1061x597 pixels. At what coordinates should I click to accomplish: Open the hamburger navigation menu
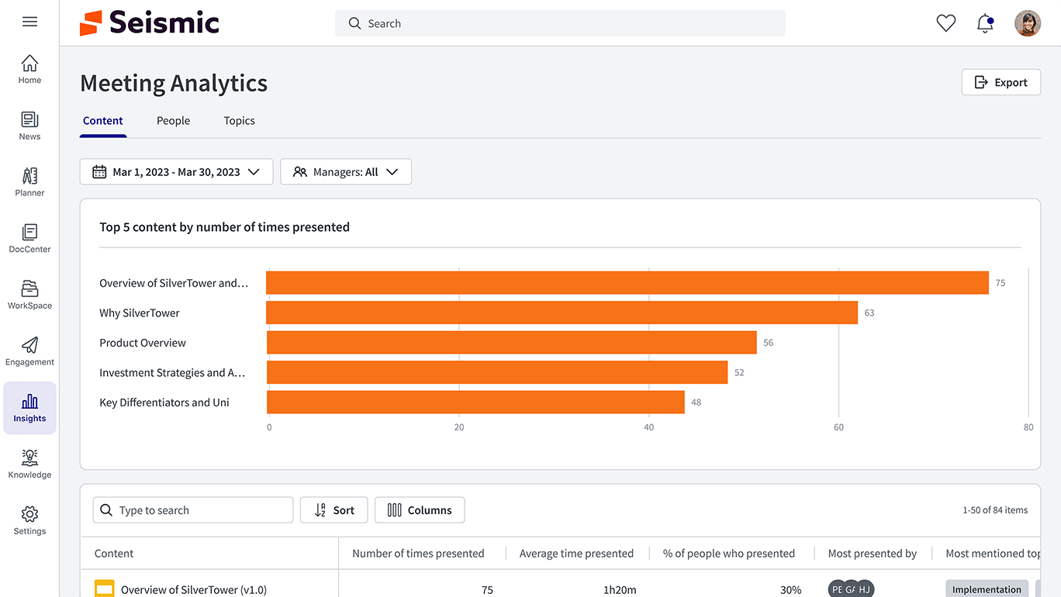pyautogui.click(x=30, y=22)
